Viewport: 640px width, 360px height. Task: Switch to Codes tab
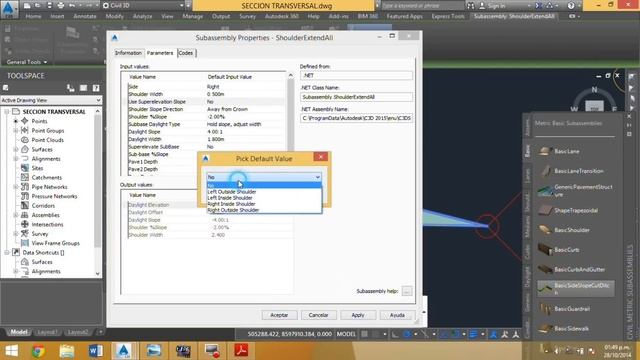point(186,53)
